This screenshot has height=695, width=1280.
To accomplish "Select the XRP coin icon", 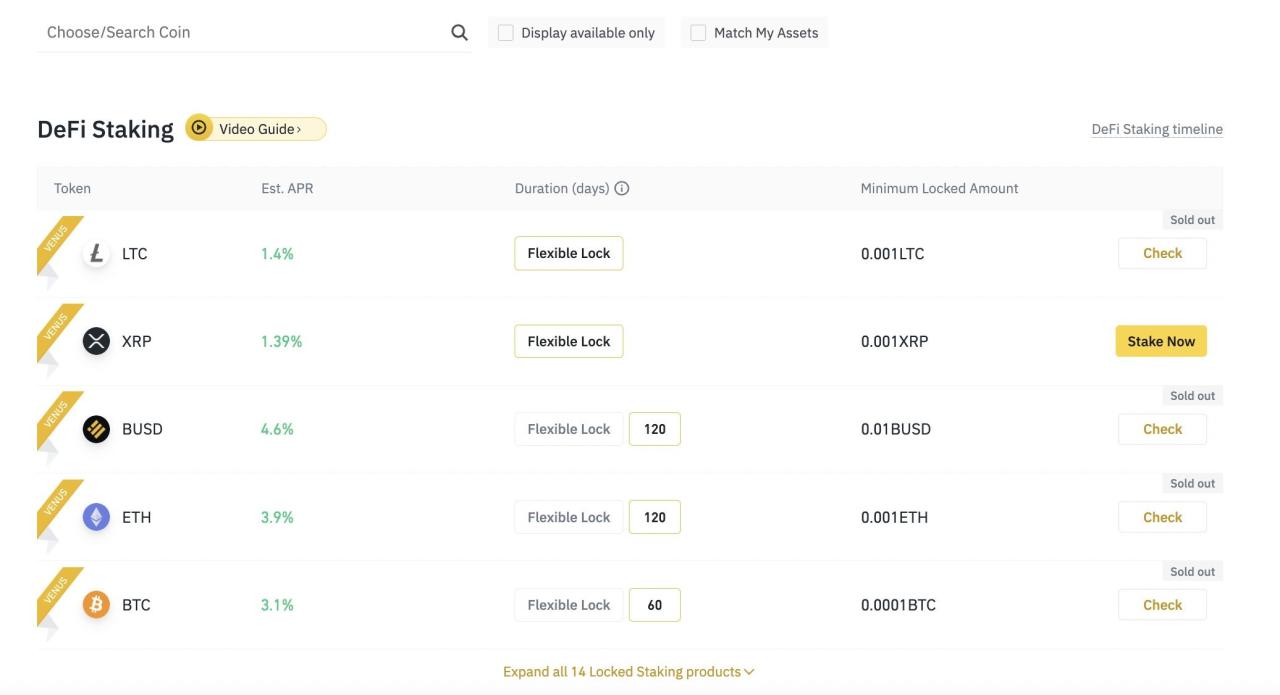I will (95, 340).
